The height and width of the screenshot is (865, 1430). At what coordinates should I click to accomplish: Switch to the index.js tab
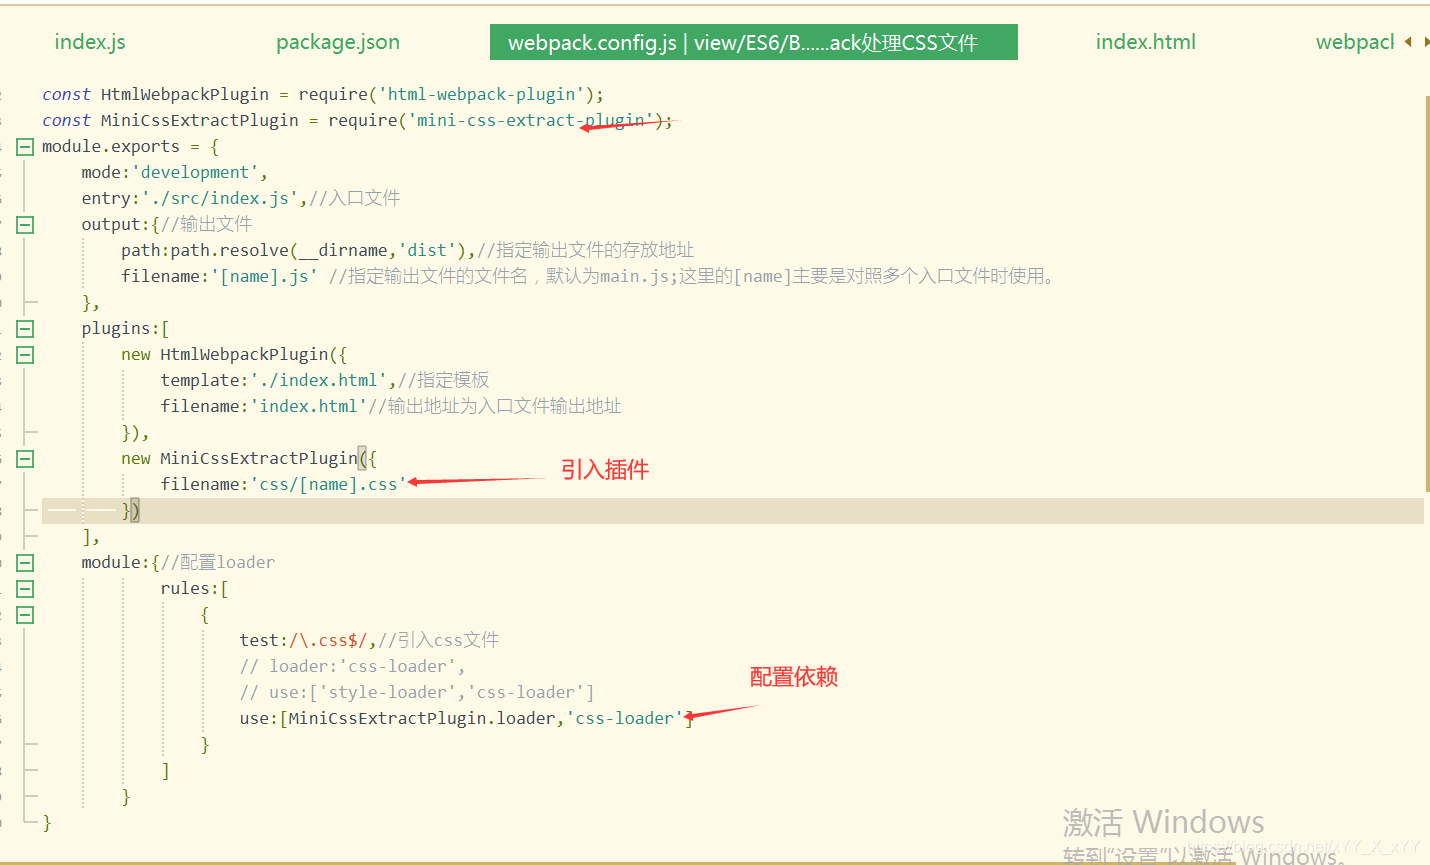(90, 42)
